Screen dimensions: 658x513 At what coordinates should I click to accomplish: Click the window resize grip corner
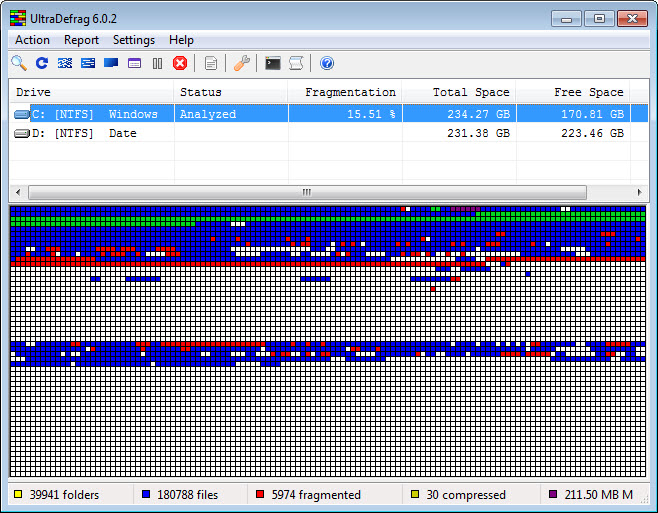(645, 499)
